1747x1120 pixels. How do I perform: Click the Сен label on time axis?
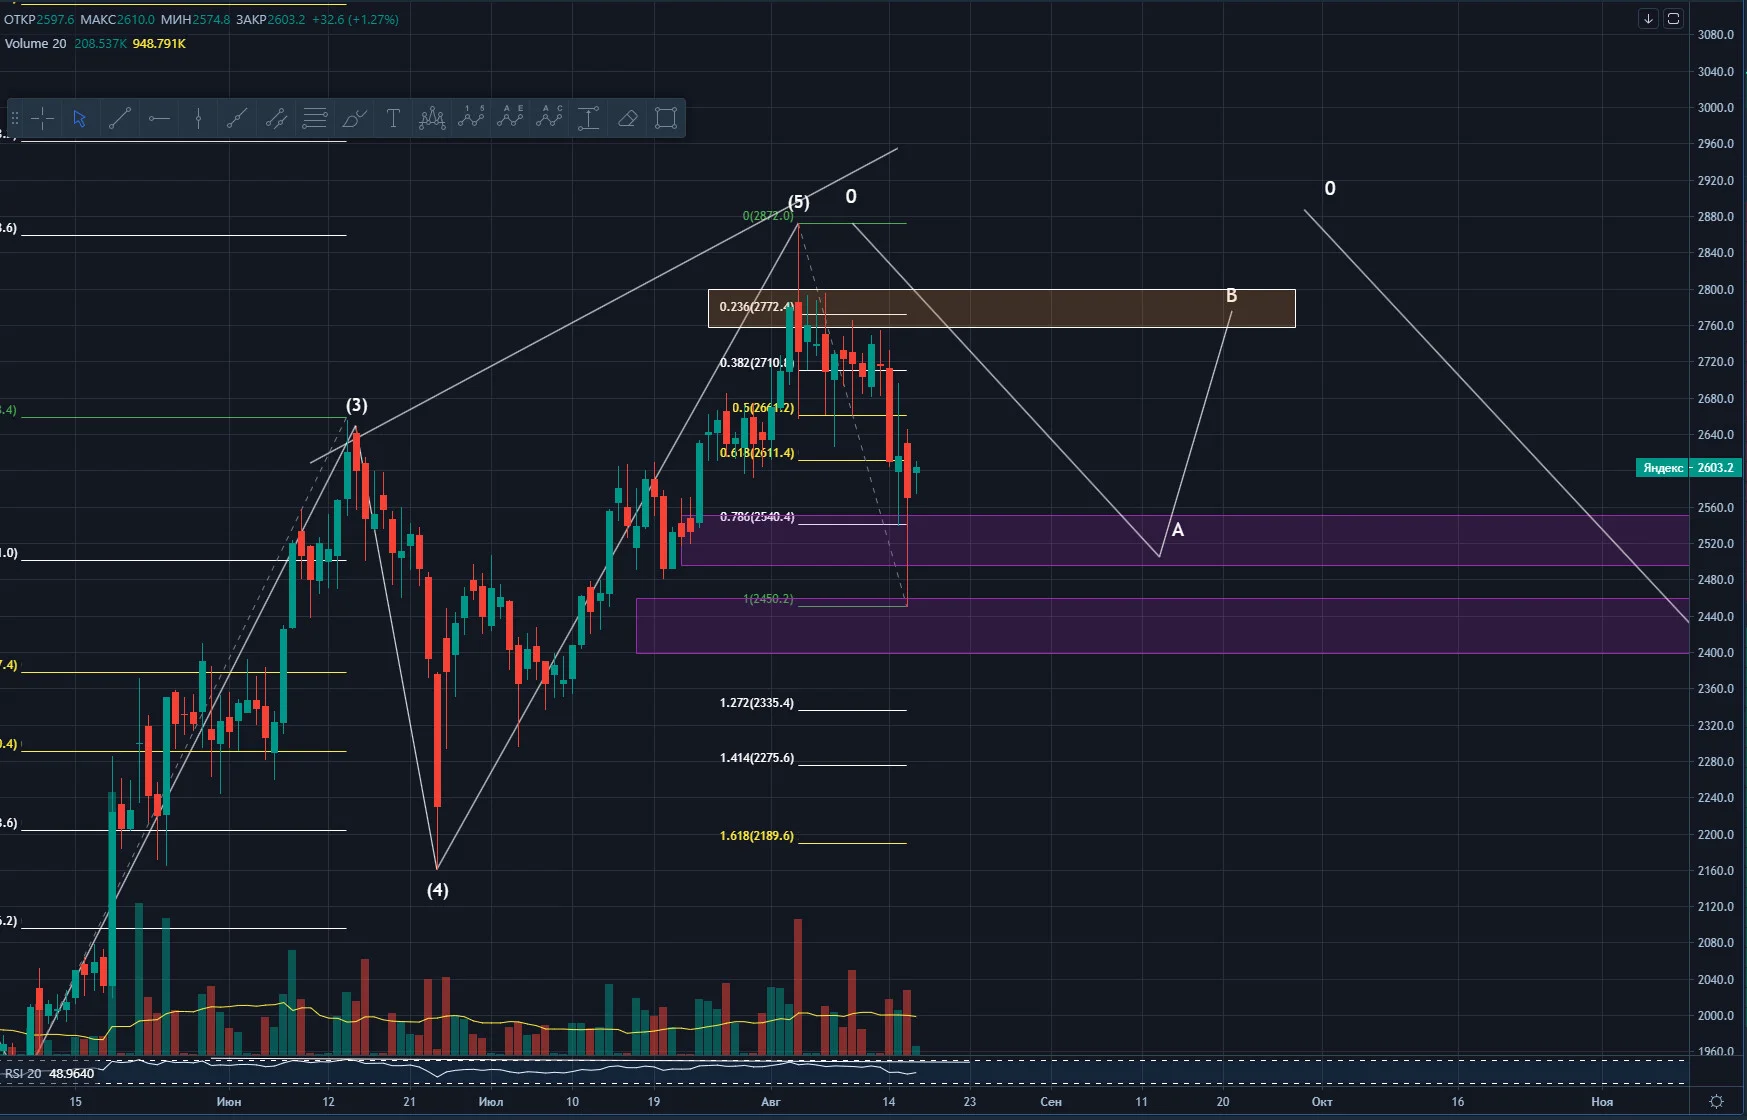1051,1101
